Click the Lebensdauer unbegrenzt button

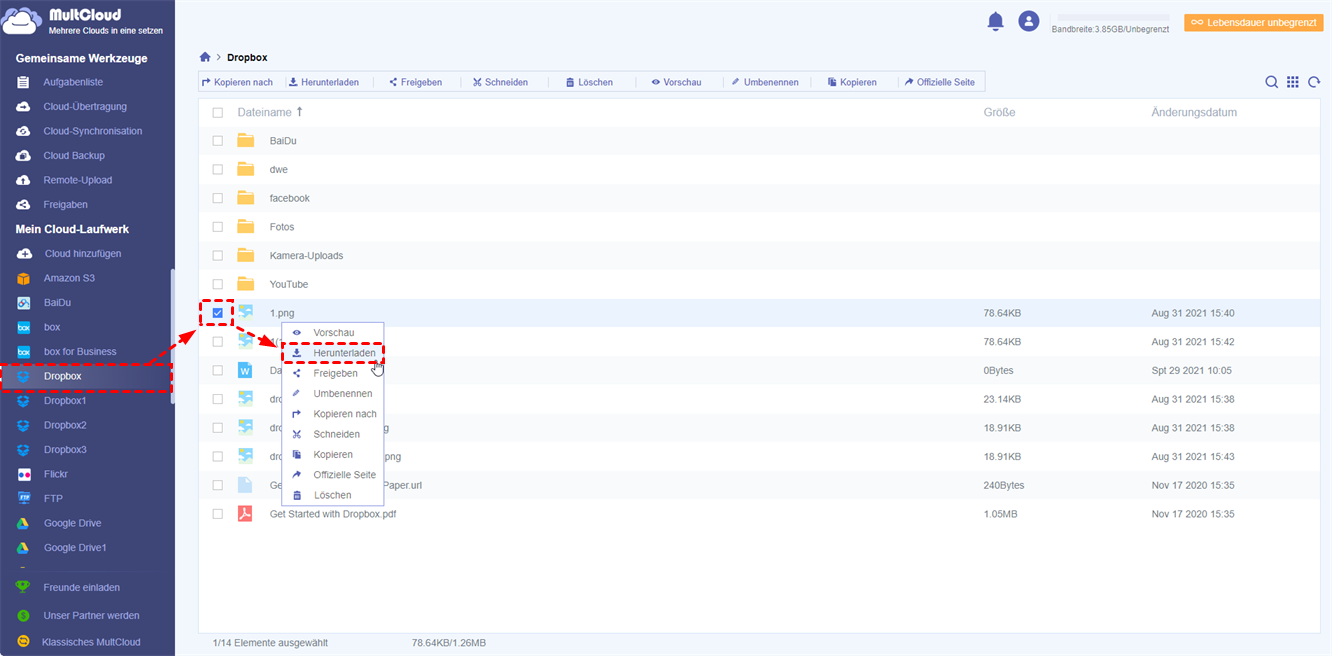point(1253,22)
